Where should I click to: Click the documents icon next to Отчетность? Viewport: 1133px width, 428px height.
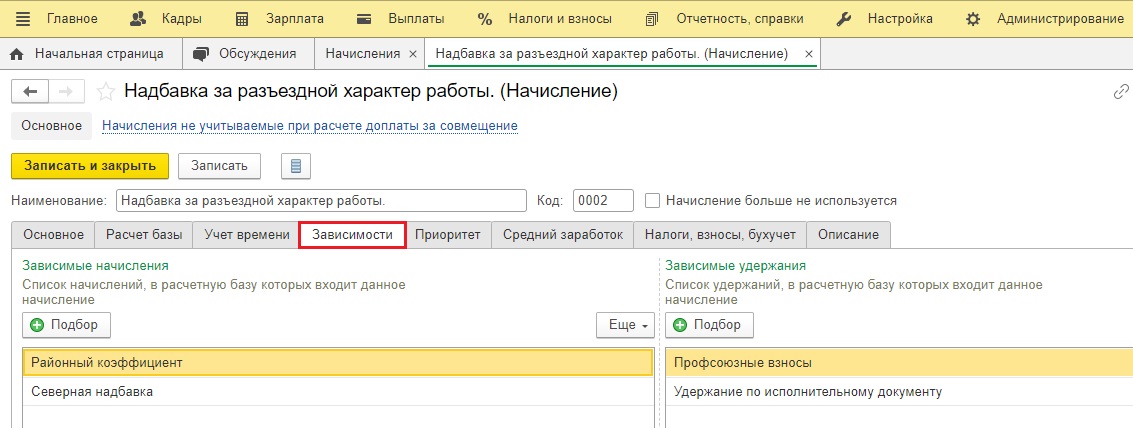652,19
